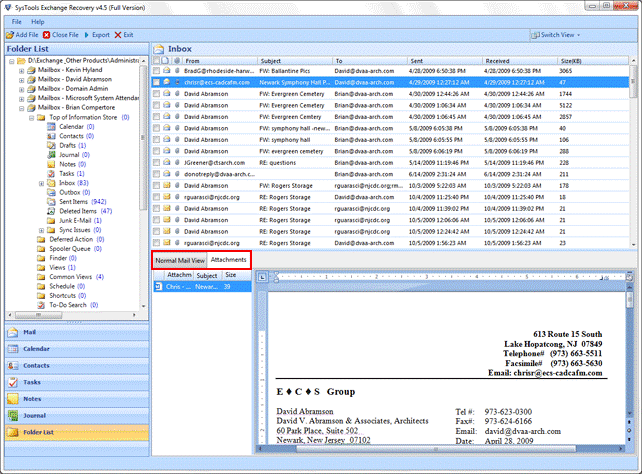The height and width of the screenshot is (474, 642).
Task: Collapse Top of Information Store node
Action: [32, 118]
